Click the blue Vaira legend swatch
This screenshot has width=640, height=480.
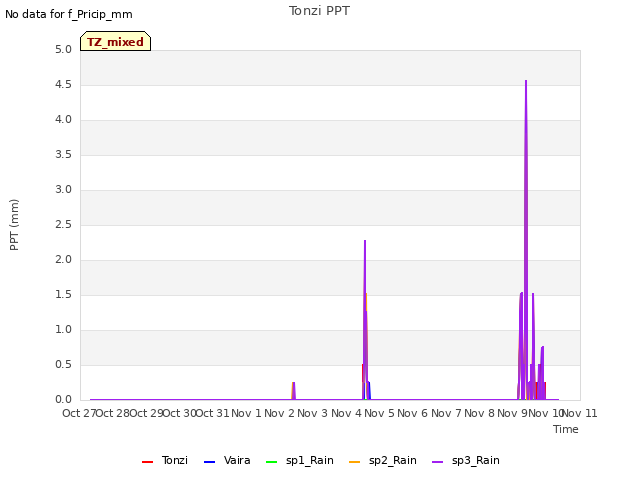[209, 462]
